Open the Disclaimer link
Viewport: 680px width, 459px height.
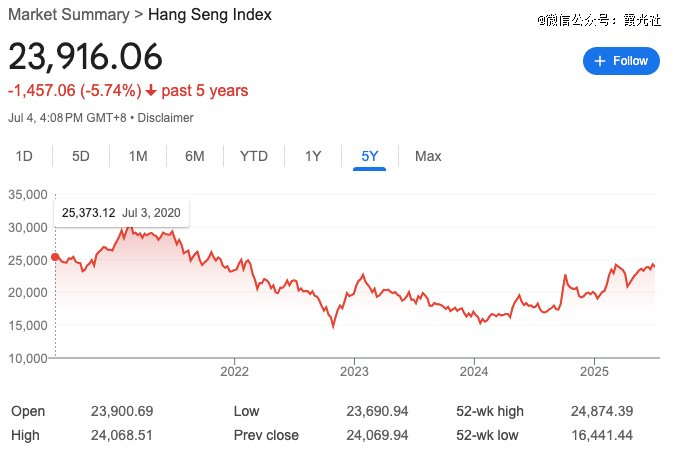pyautogui.click(x=164, y=118)
